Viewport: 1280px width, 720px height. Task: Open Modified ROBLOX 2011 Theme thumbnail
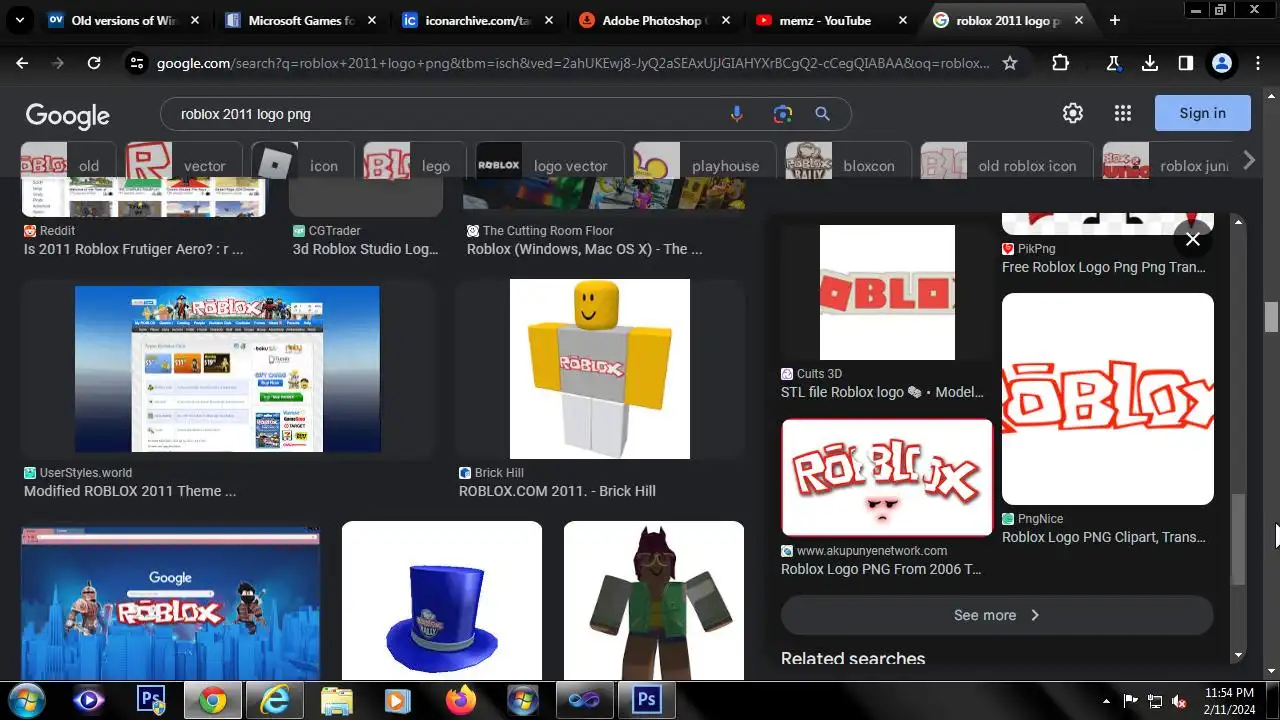[227, 369]
